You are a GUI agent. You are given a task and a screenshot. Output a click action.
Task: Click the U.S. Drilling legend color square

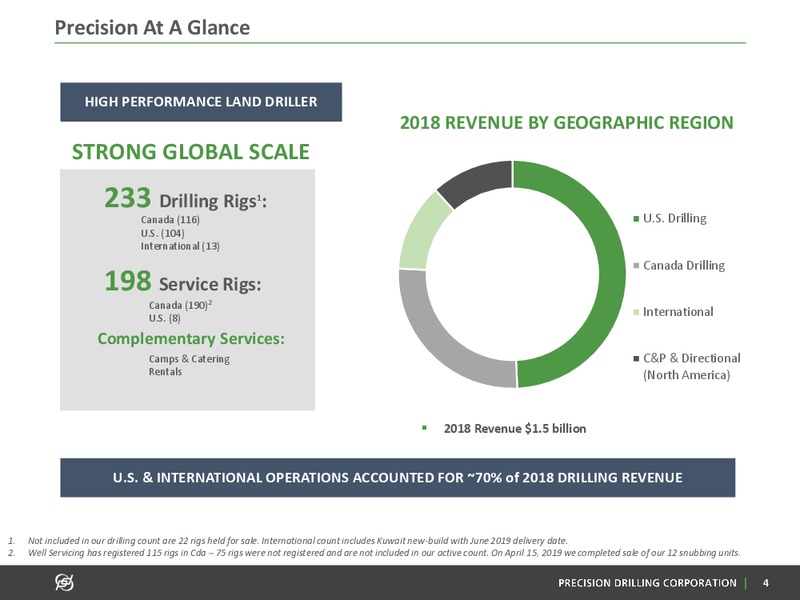click(x=636, y=219)
